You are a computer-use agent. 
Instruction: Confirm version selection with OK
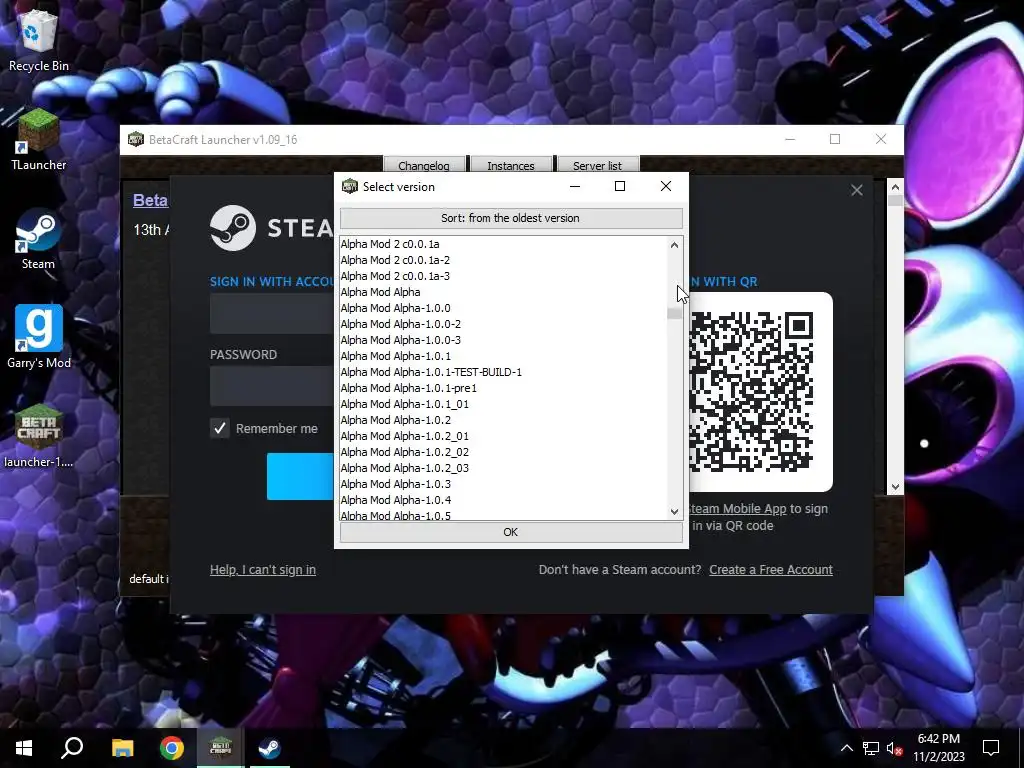pyautogui.click(x=511, y=532)
